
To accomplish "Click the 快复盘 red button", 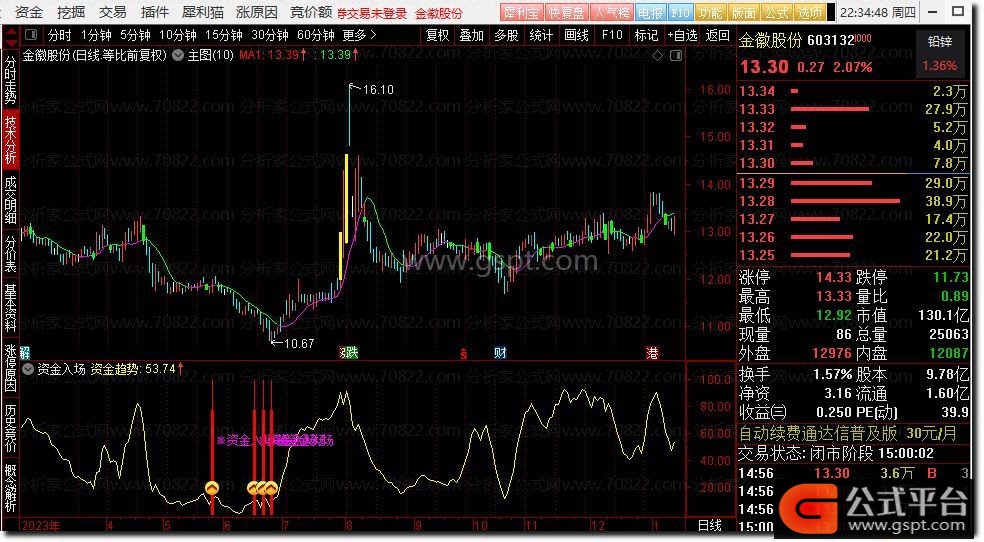I will (x=566, y=13).
